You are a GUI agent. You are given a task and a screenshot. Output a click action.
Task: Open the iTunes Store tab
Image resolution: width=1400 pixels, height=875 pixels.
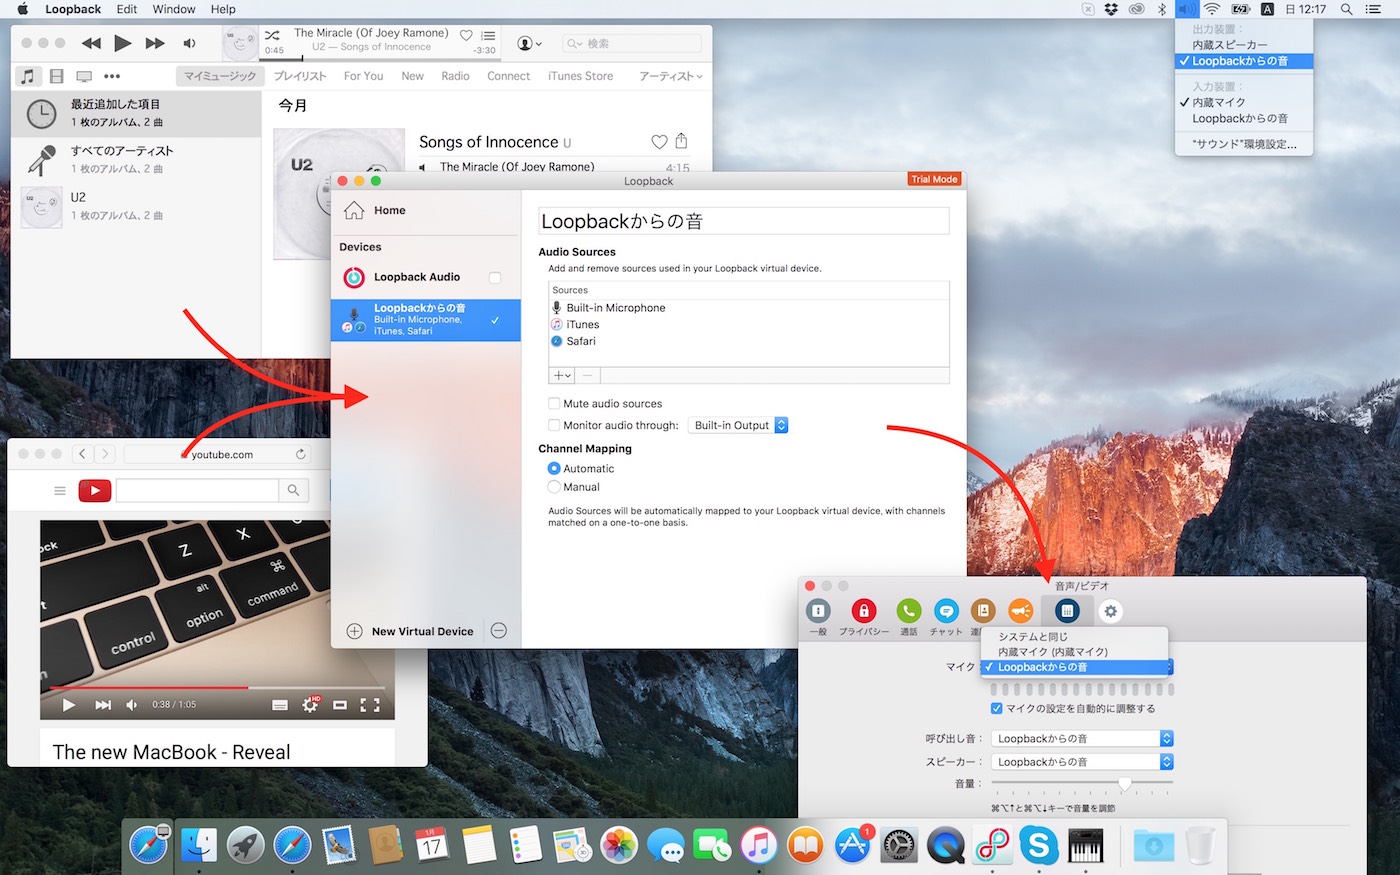581,76
